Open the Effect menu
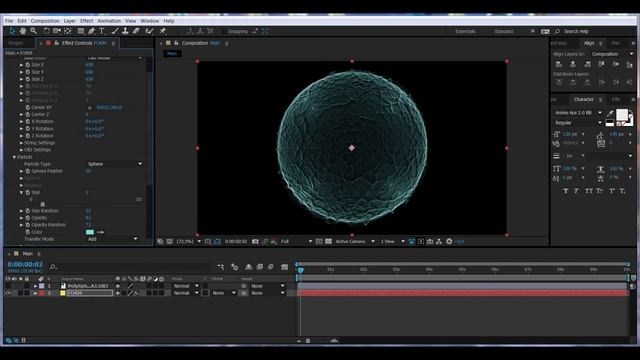640x360 pixels. 87,21
